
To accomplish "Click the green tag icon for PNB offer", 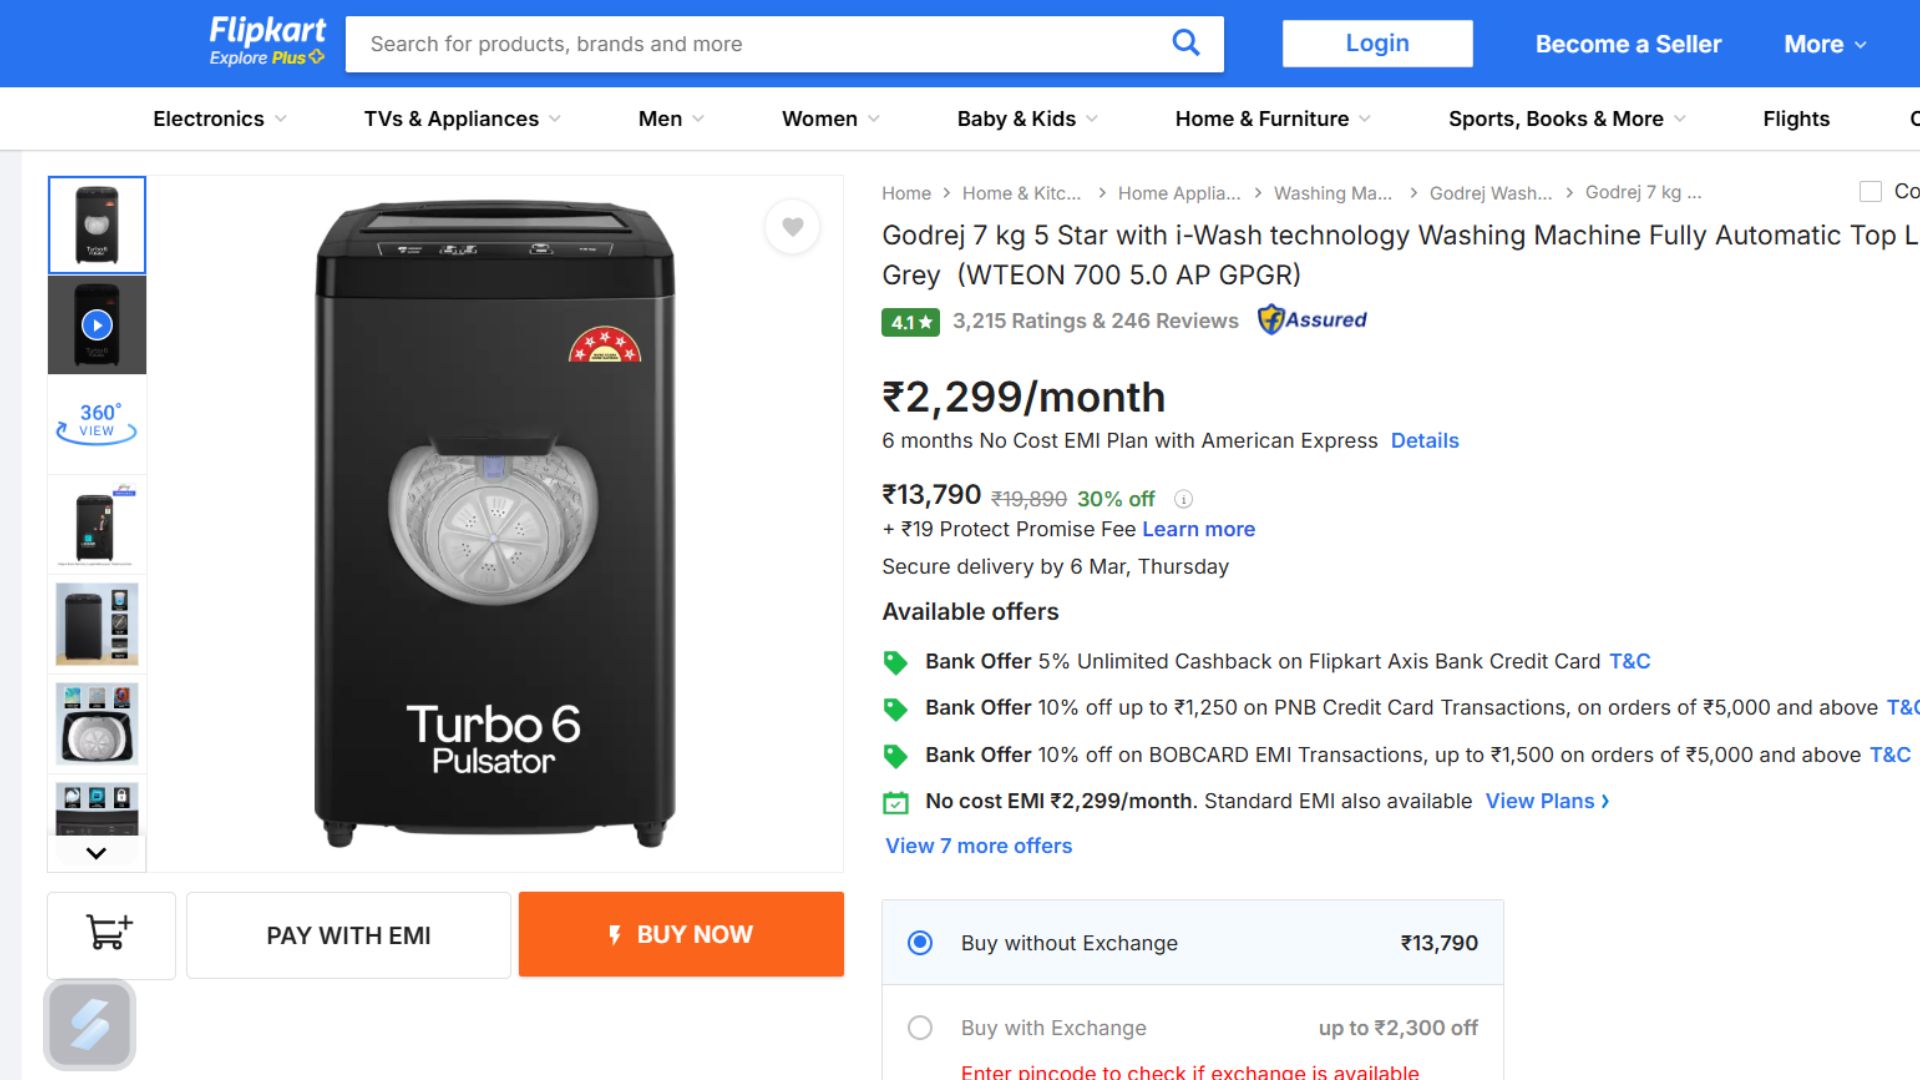I will pos(895,709).
